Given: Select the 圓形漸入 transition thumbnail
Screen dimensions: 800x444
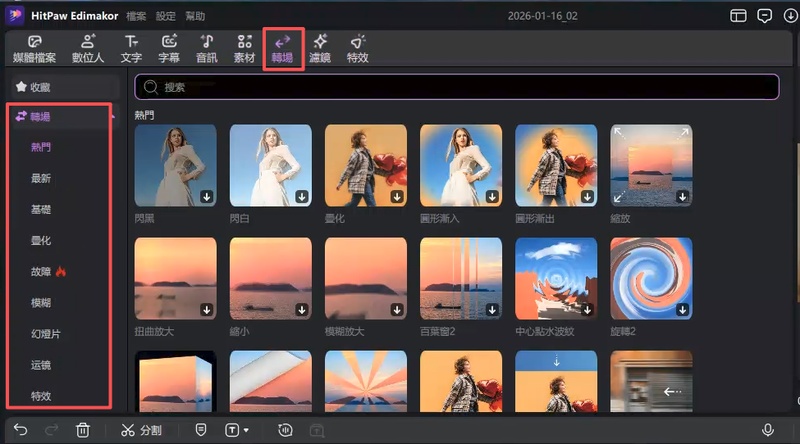Looking at the screenshot, I should 461,165.
